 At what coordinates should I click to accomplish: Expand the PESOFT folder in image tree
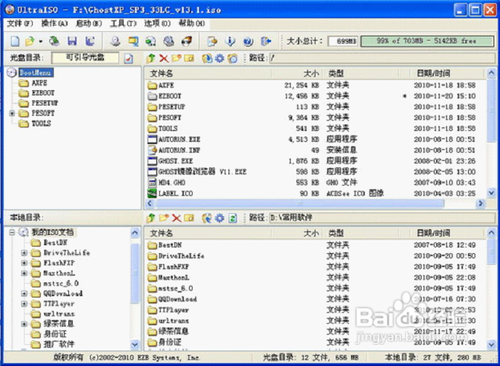(12, 113)
